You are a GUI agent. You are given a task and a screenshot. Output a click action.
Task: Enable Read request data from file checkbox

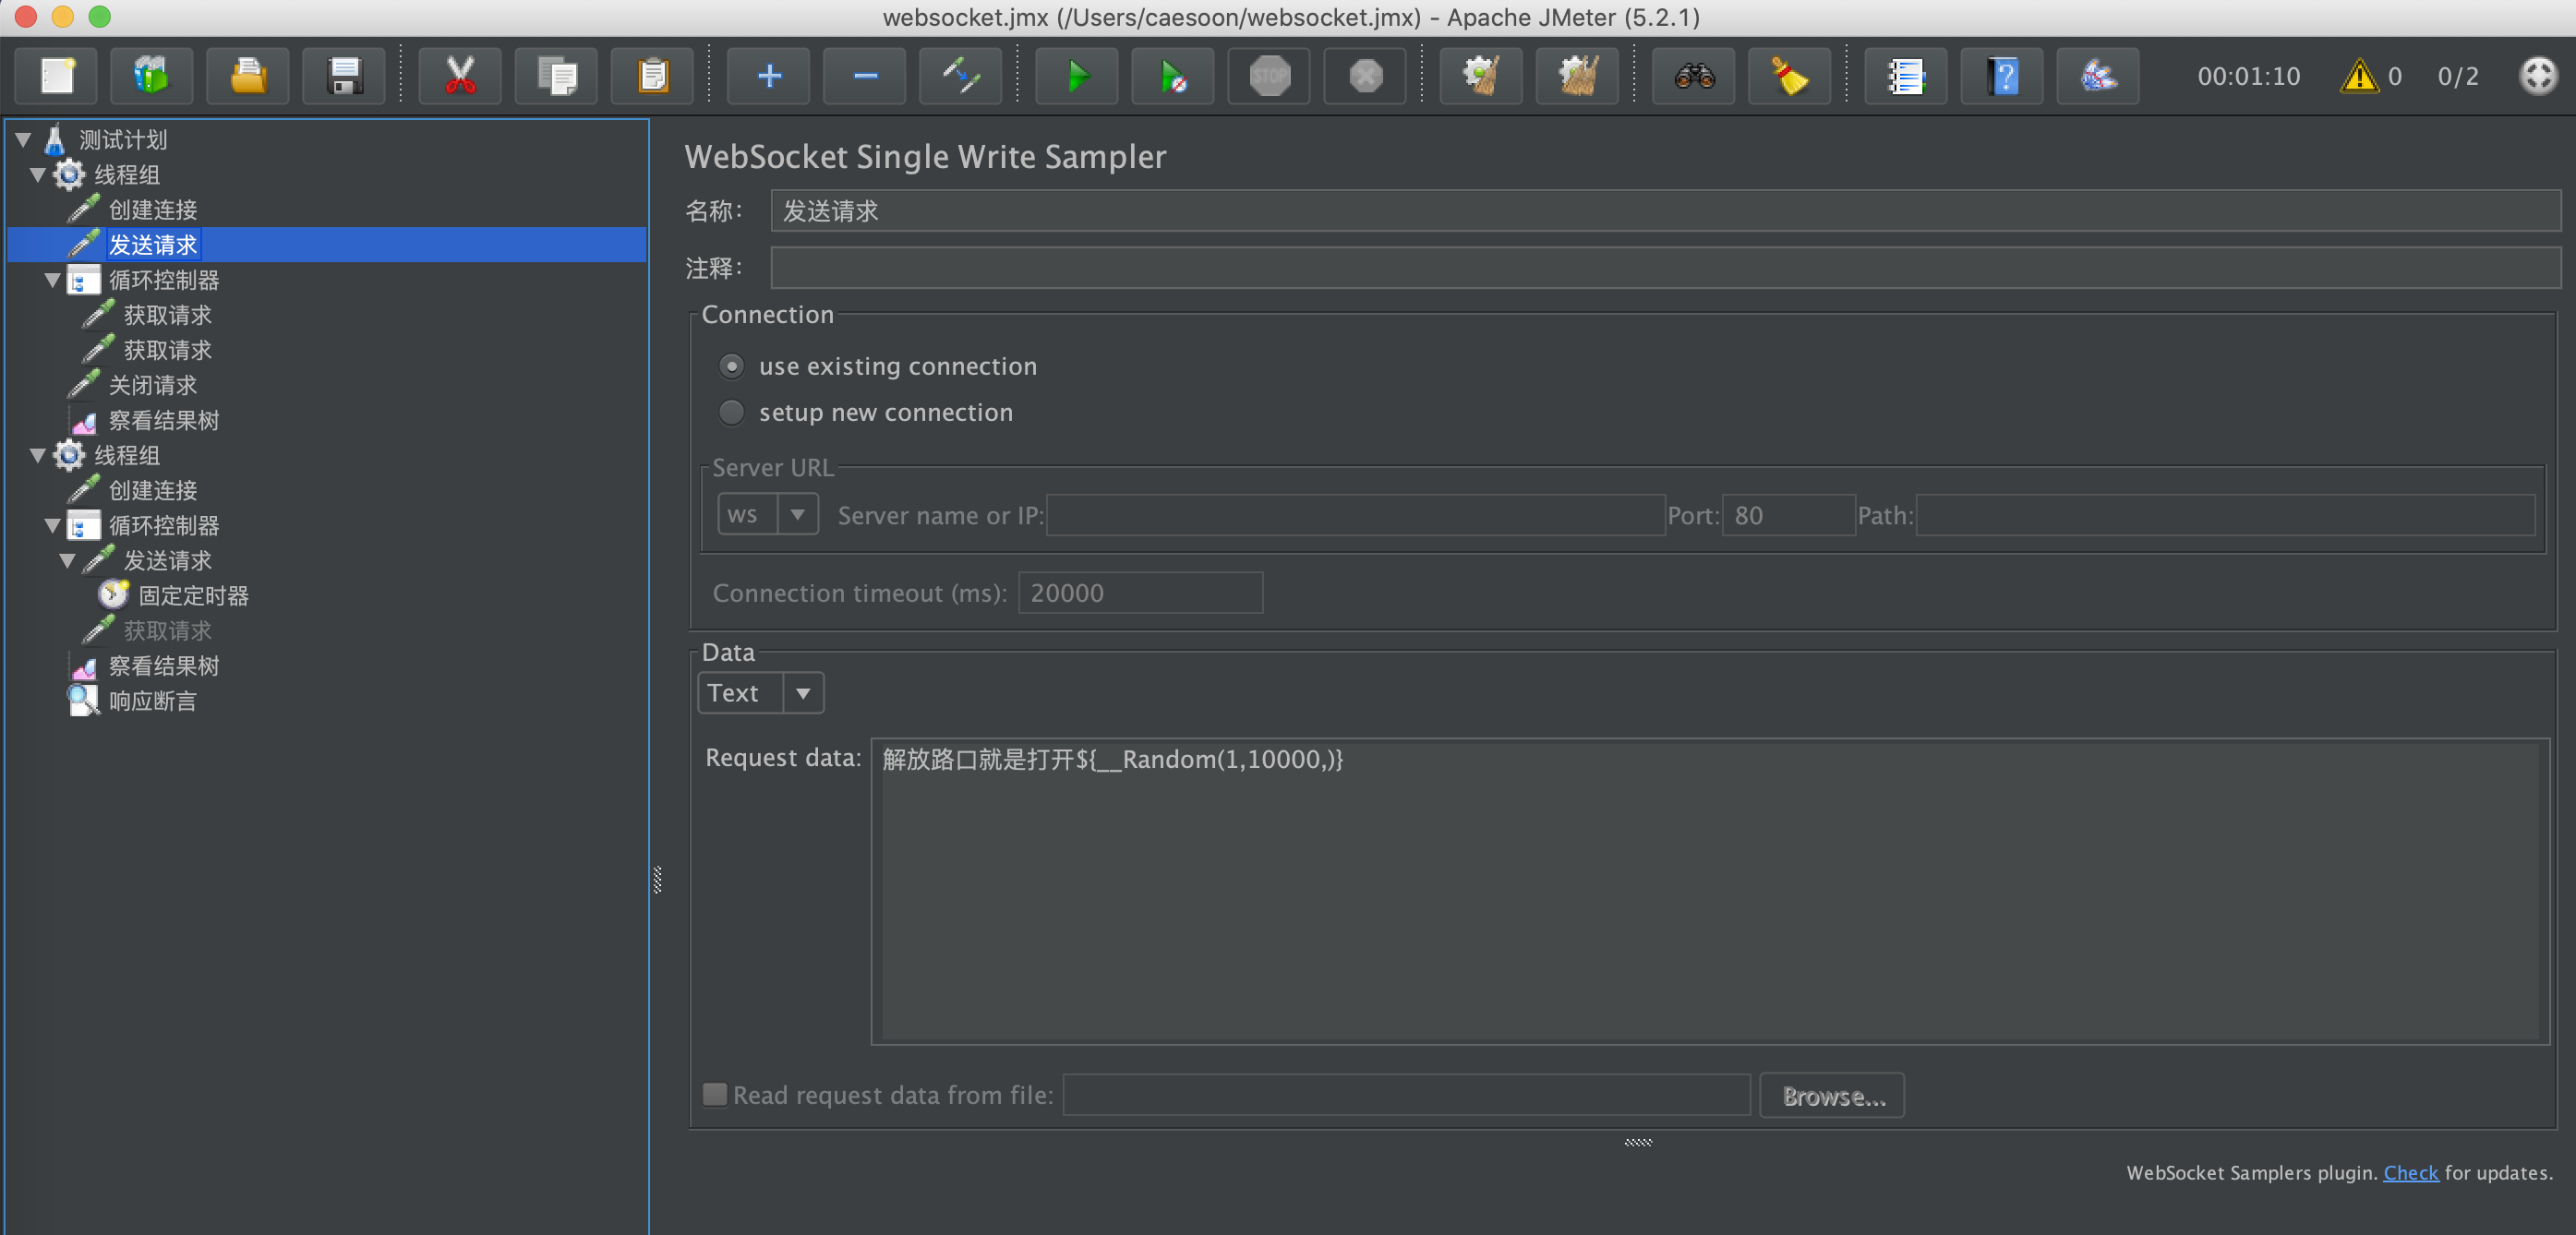pos(715,1095)
